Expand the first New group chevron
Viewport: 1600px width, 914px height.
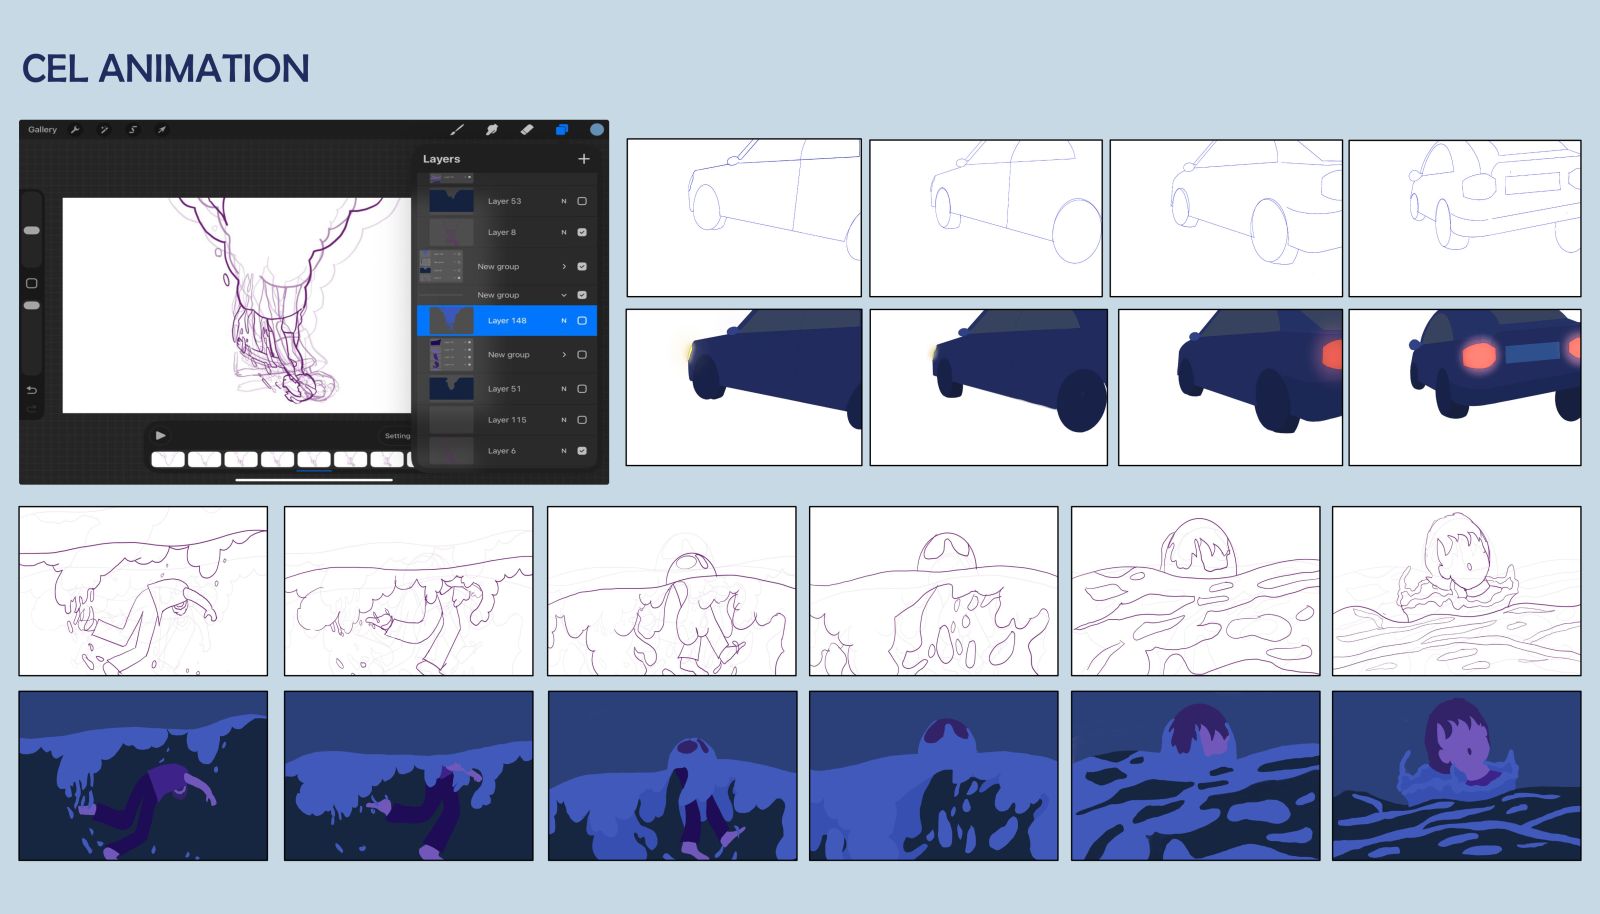click(x=564, y=267)
